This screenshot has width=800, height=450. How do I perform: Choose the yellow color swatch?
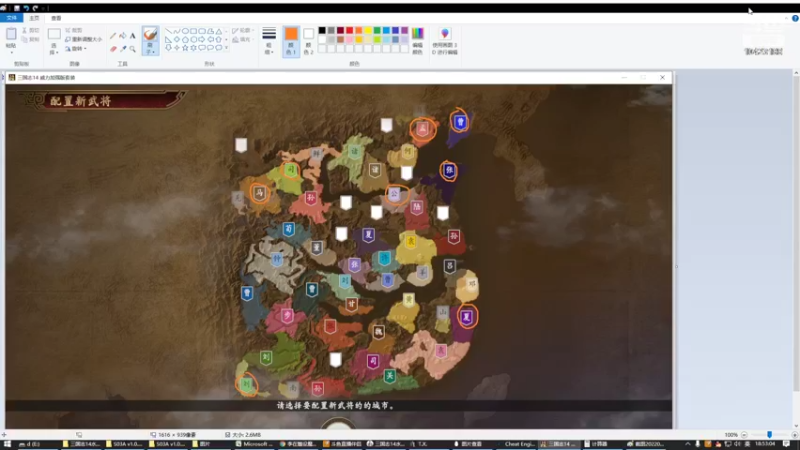(x=367, y=31)
